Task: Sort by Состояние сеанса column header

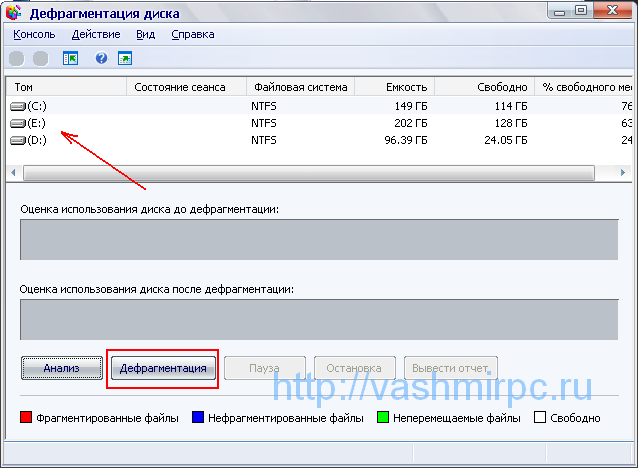Action: pos(186,87)
